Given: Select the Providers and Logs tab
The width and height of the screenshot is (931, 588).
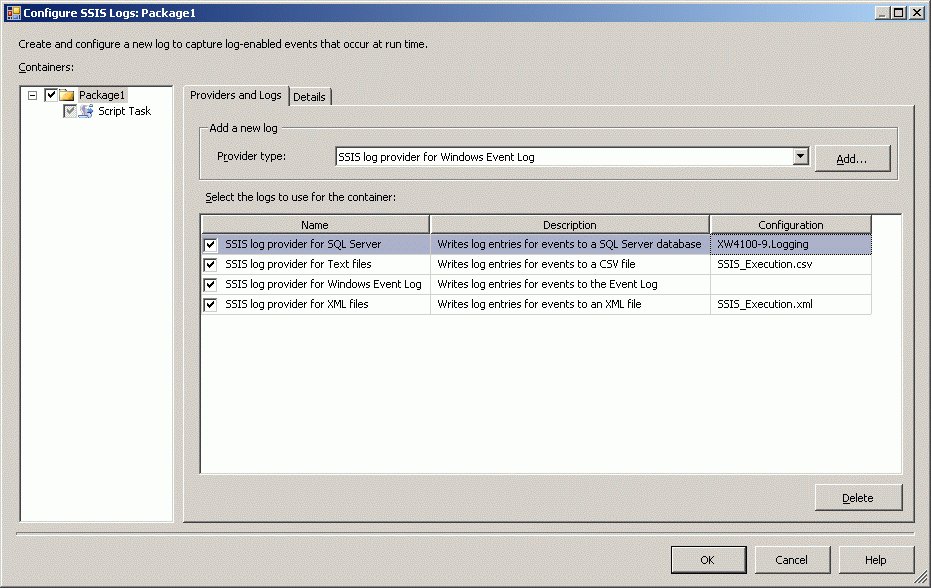Looking at the screenshot, I should point(236,95).
